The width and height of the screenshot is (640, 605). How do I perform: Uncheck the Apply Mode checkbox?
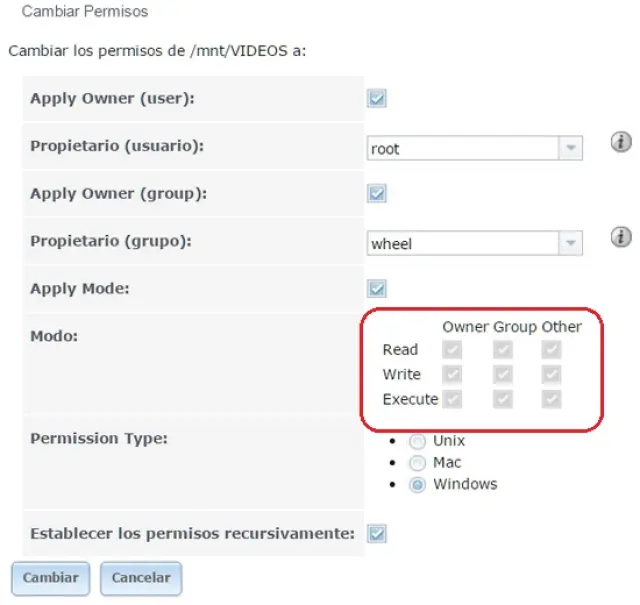point(377,289)
